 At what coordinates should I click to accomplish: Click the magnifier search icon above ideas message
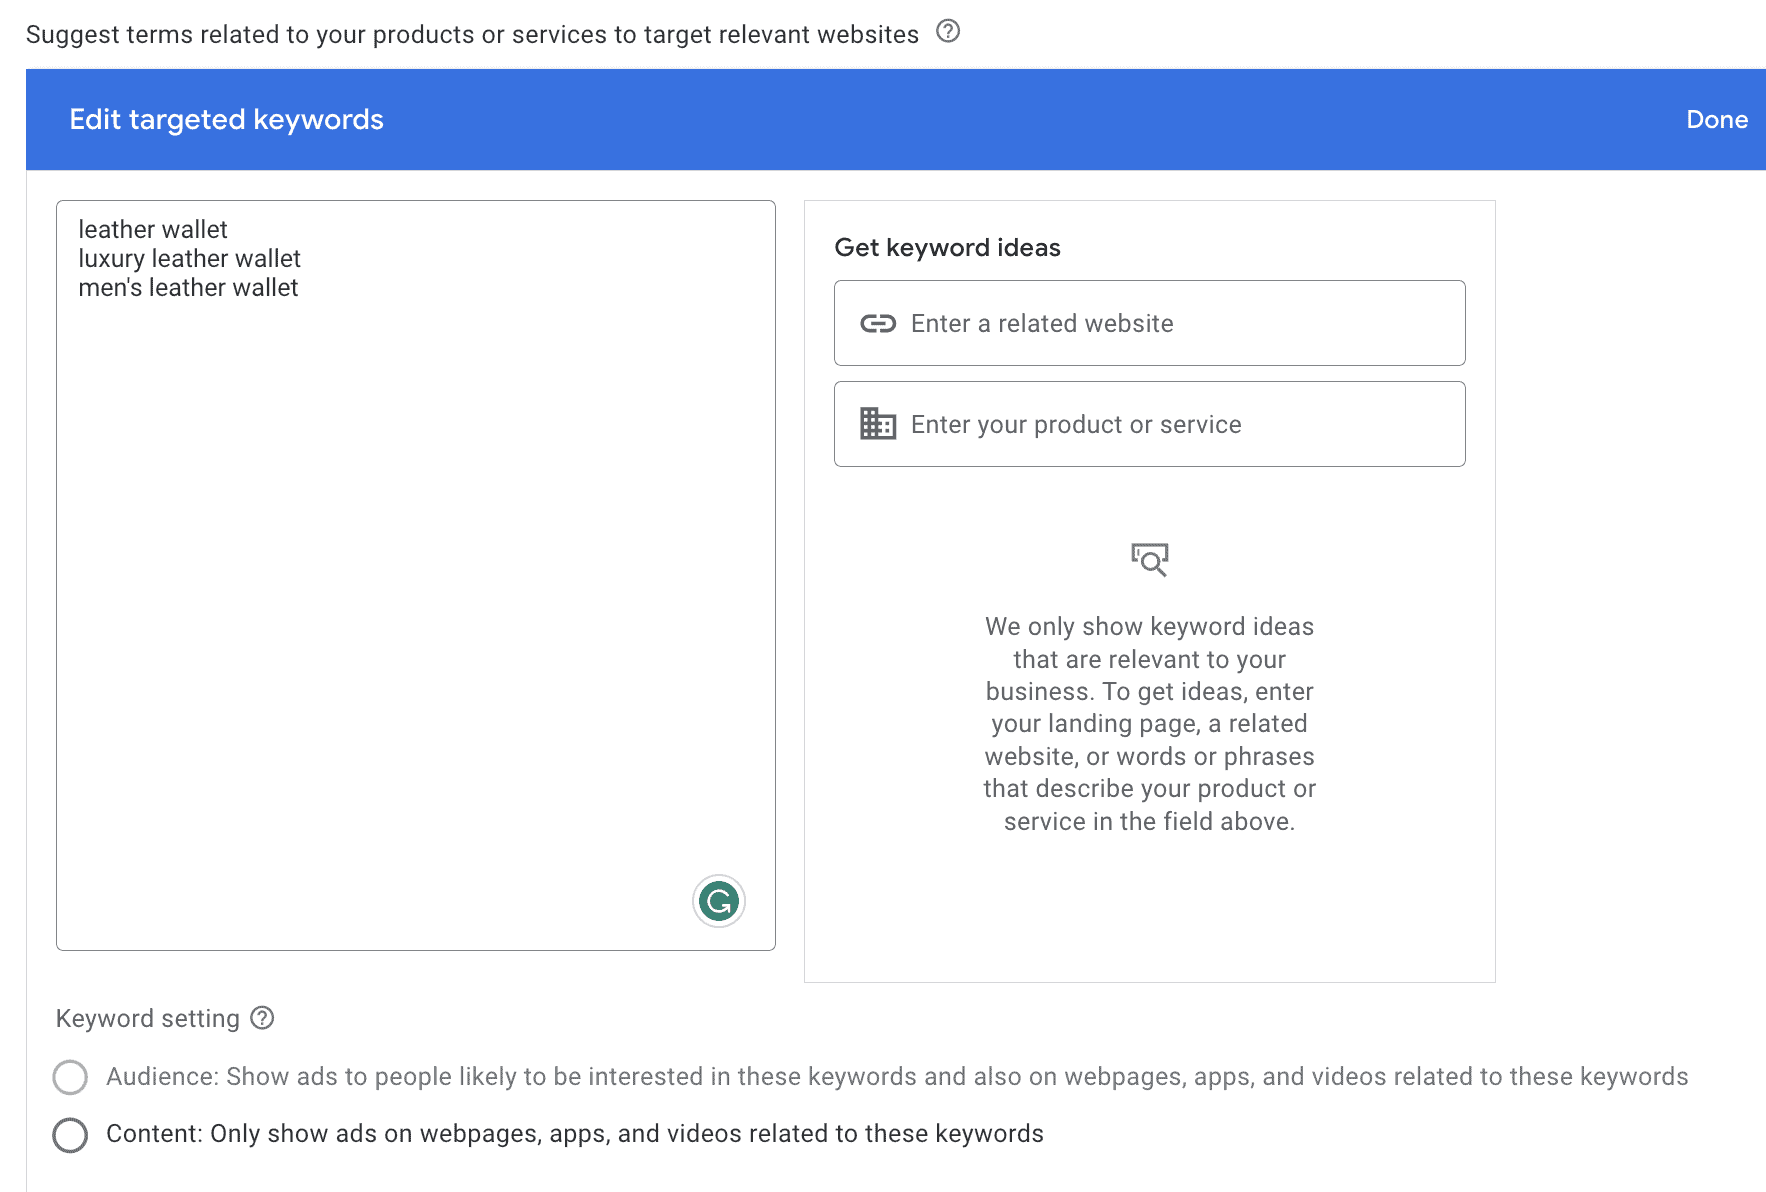1149,560
